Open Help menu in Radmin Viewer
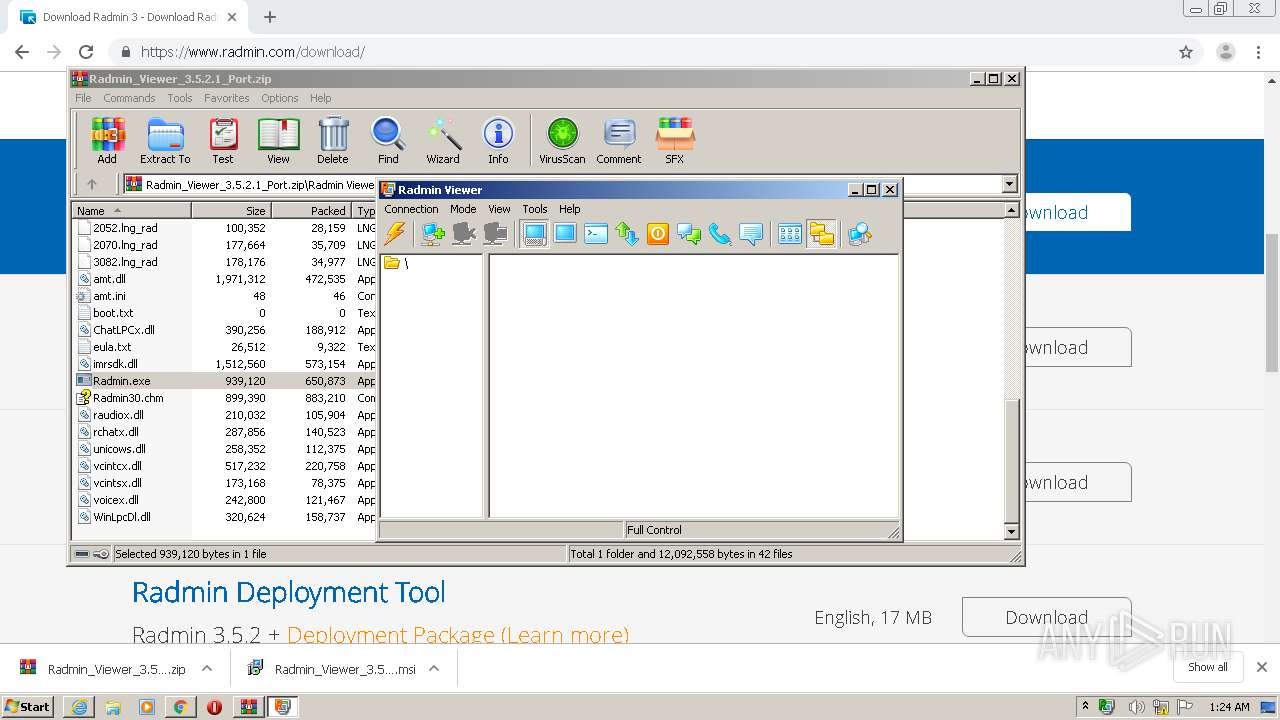The height and width of the screenshot is (720, 1280). 569,209
